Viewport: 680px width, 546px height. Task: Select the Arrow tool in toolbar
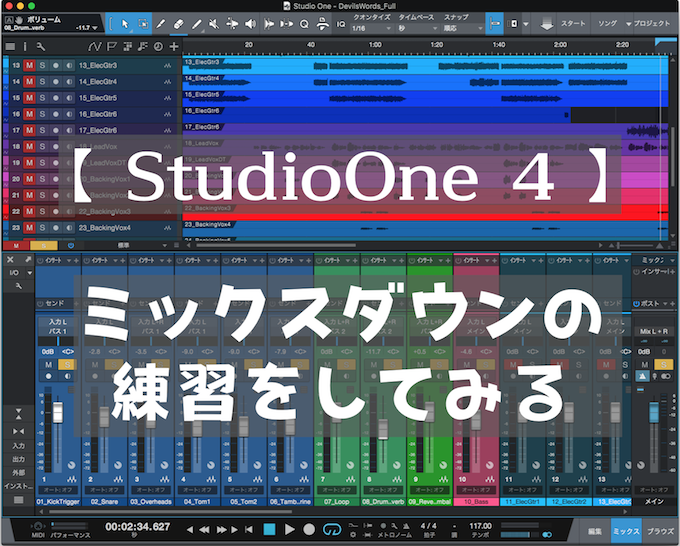click(125, 24)
